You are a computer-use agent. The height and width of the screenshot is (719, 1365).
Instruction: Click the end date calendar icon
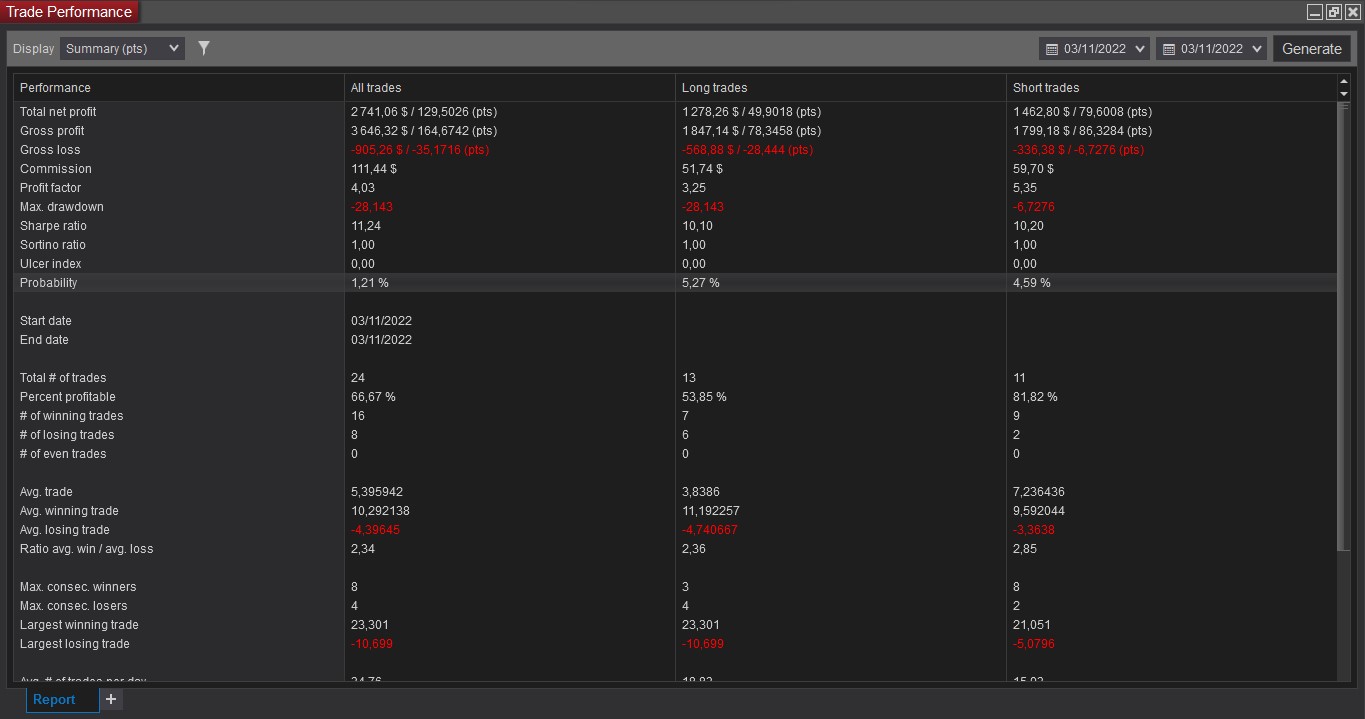coord(1168,49)
